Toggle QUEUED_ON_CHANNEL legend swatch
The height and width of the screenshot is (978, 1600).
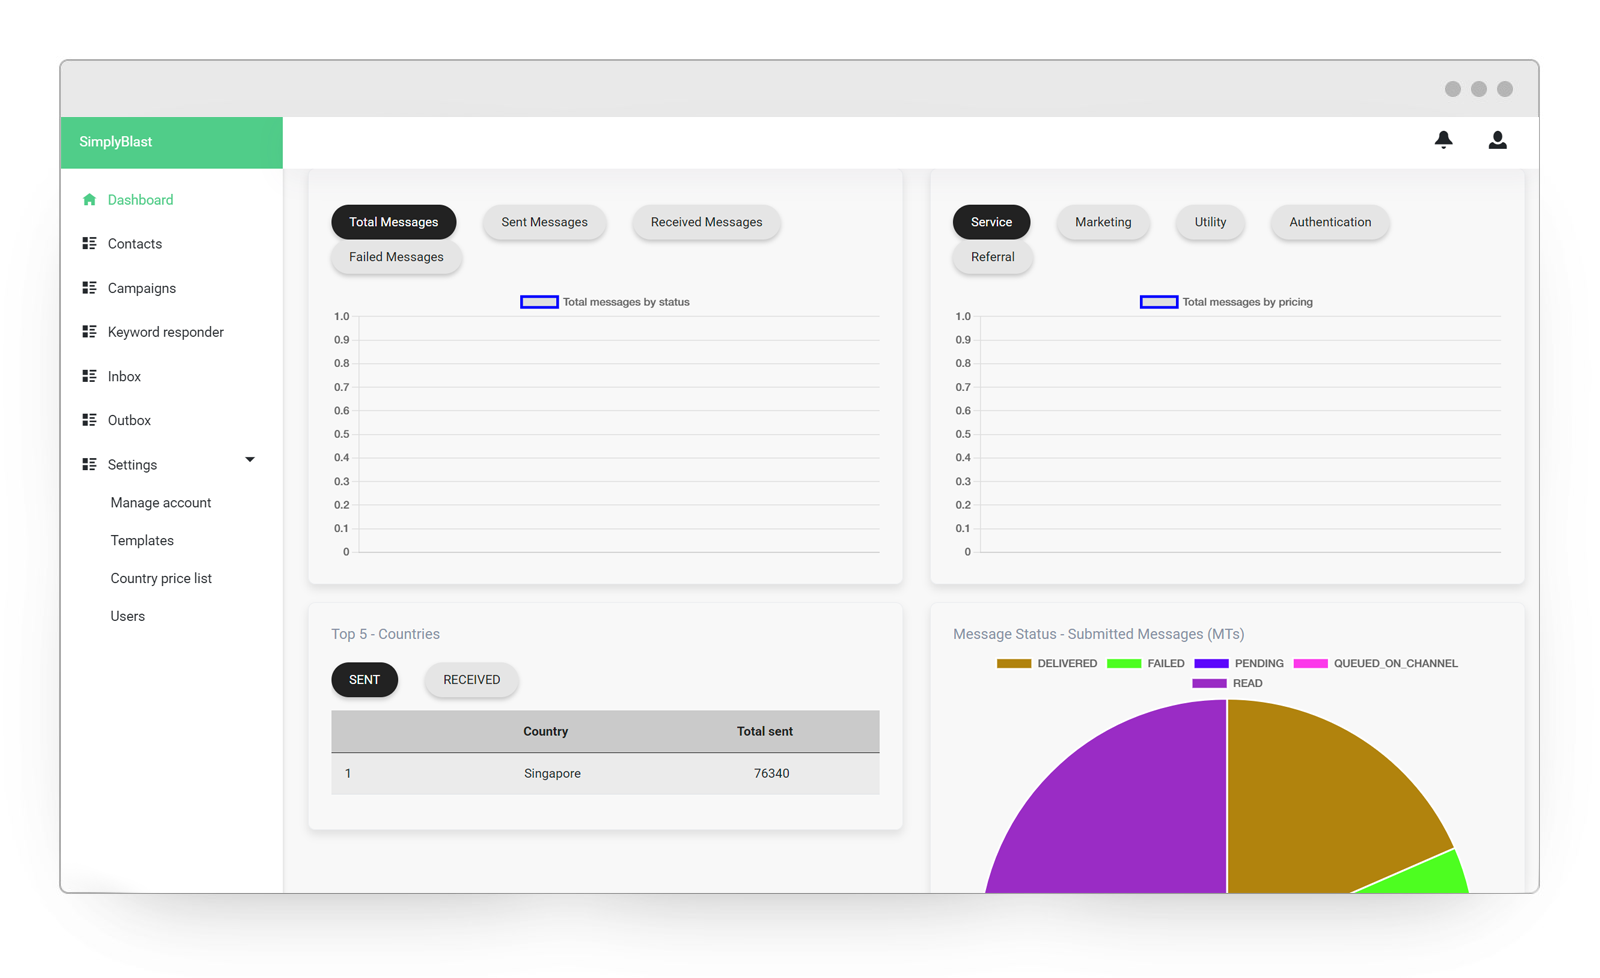tap(1310, 664)
